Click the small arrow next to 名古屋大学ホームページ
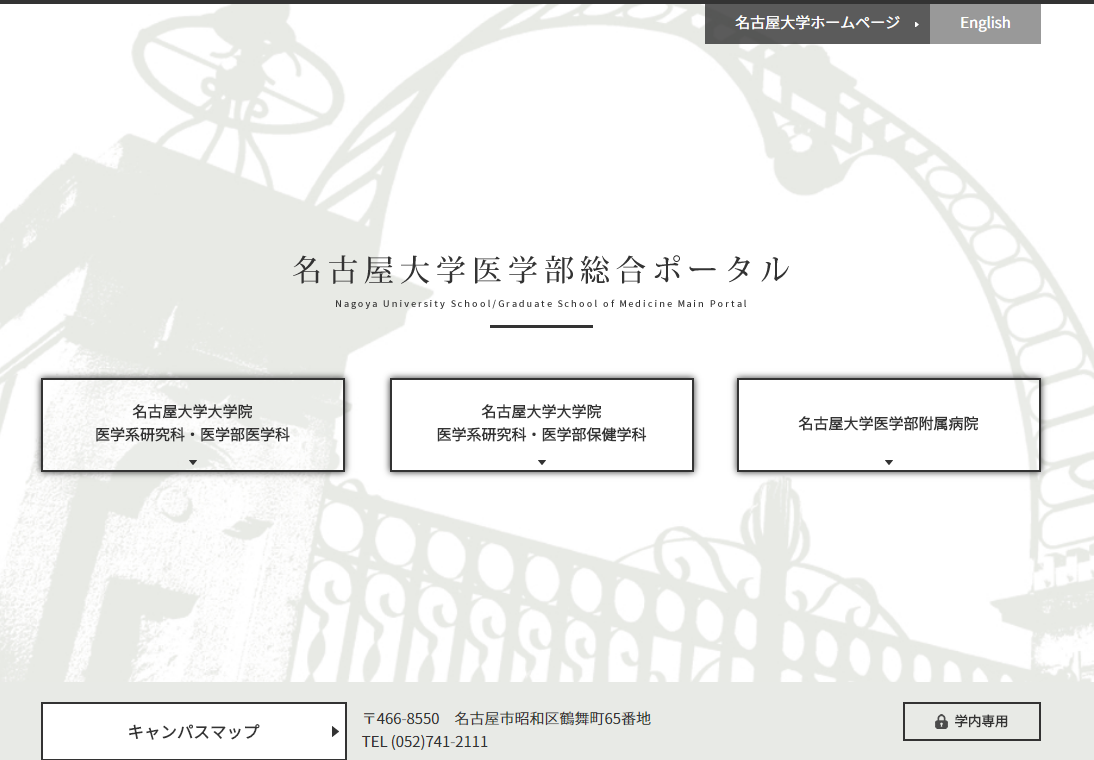 point(917,24)
